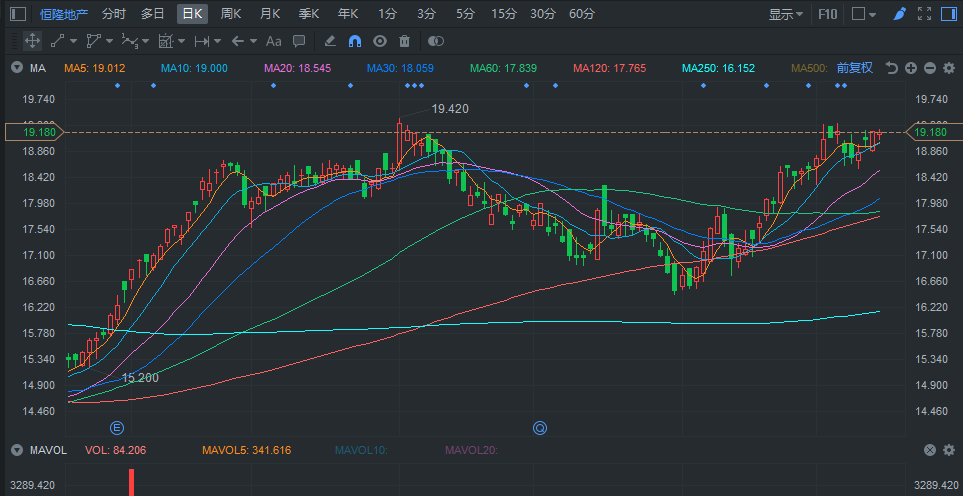
Task: Open wave tool dropdown arrow
Action: tap(146, 41)
